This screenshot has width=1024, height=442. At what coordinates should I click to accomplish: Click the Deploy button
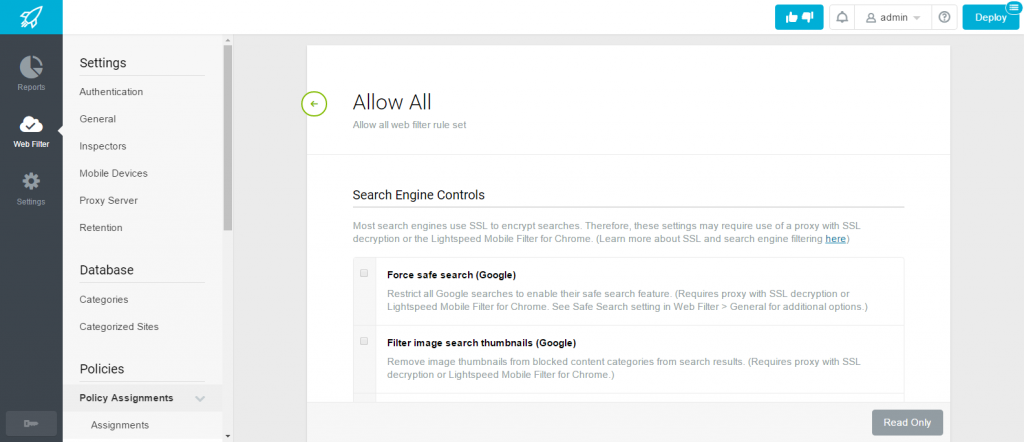(991, 18)
